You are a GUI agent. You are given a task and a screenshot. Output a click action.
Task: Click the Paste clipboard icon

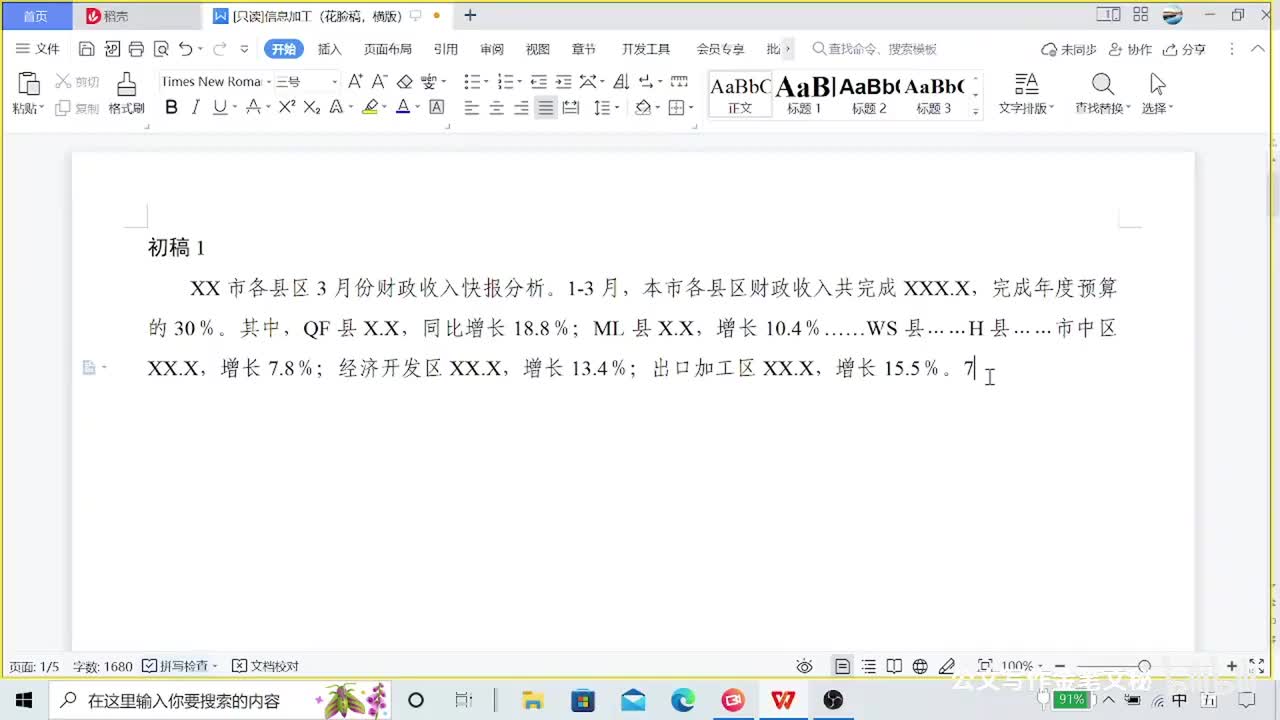(x=28, y=84)
